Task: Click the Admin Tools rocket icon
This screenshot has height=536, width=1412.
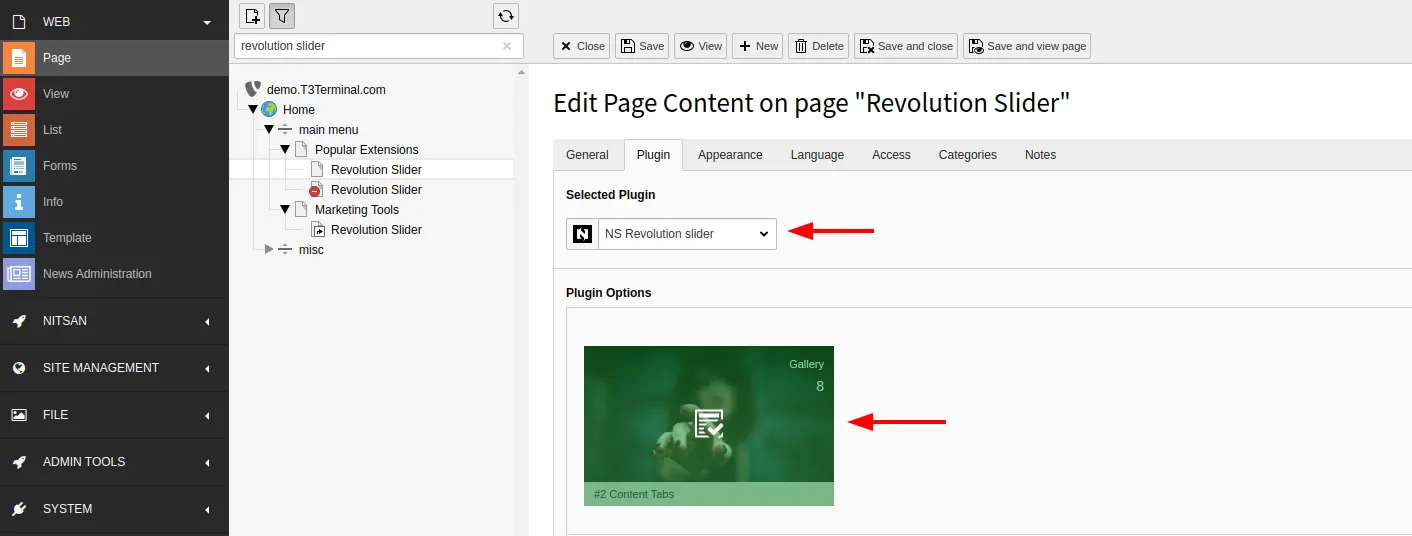Action: (x=18, y=462)
